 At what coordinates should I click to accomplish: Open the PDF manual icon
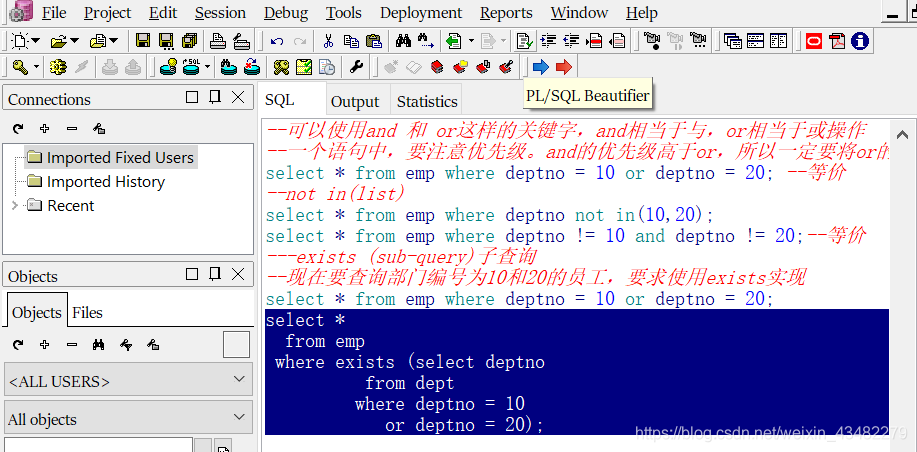(837, 41)
